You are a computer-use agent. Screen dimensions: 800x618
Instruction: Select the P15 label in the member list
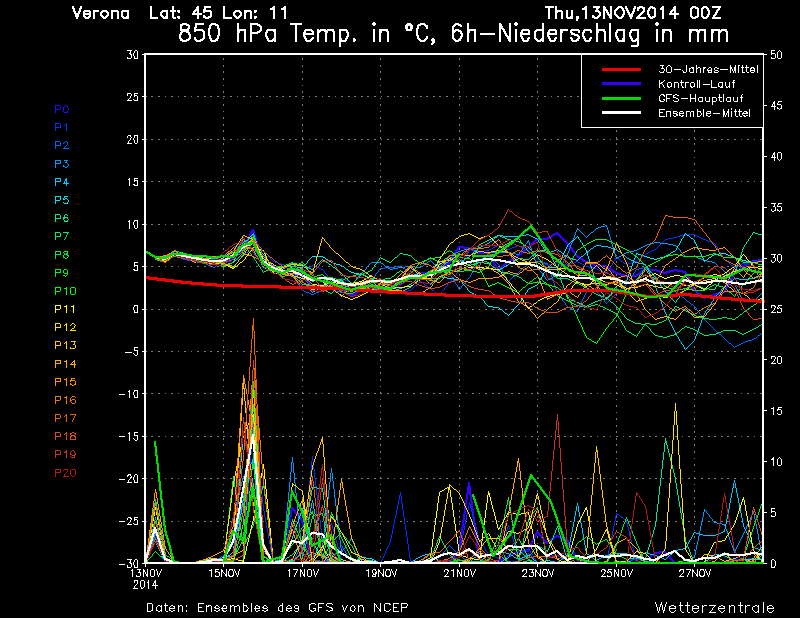click(65, 382)
